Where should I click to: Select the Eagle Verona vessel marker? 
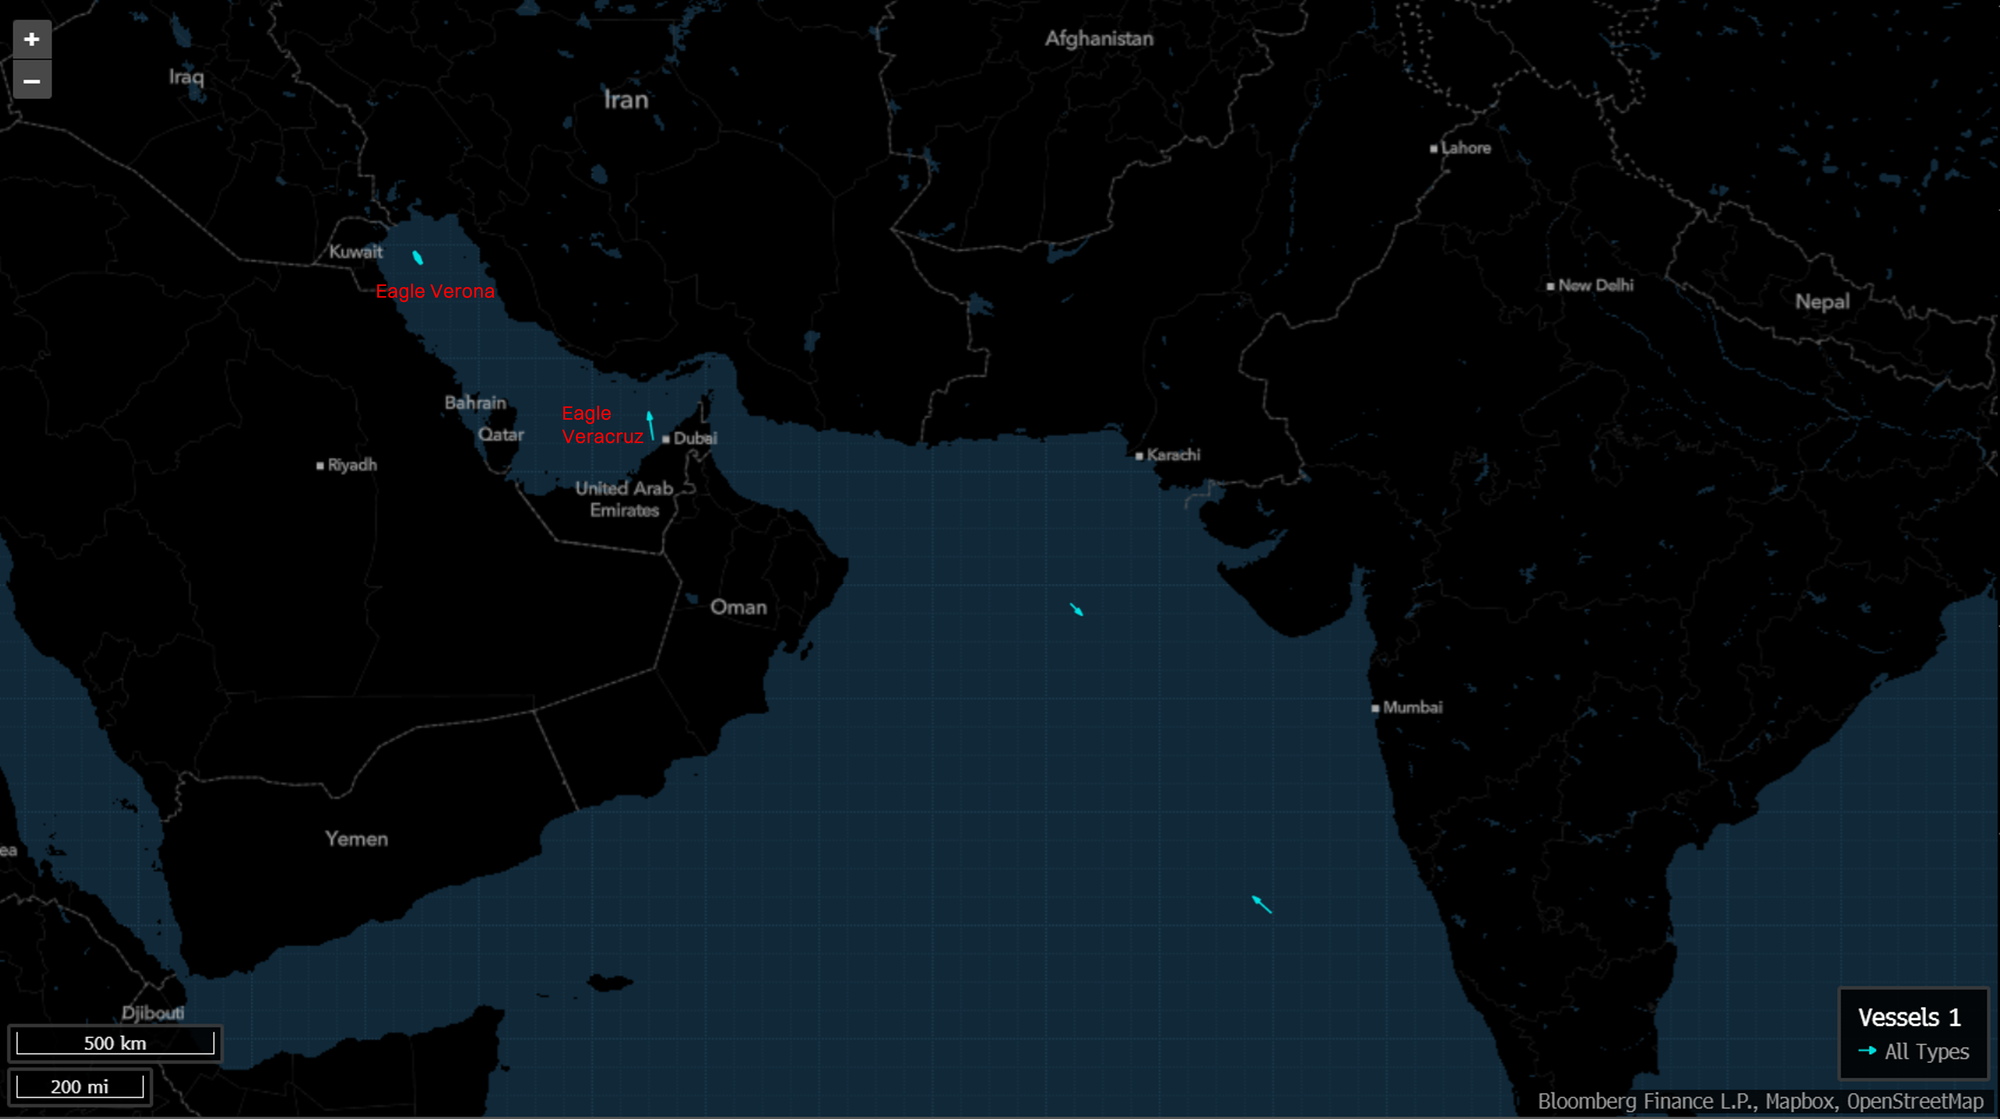click(418, 258)
